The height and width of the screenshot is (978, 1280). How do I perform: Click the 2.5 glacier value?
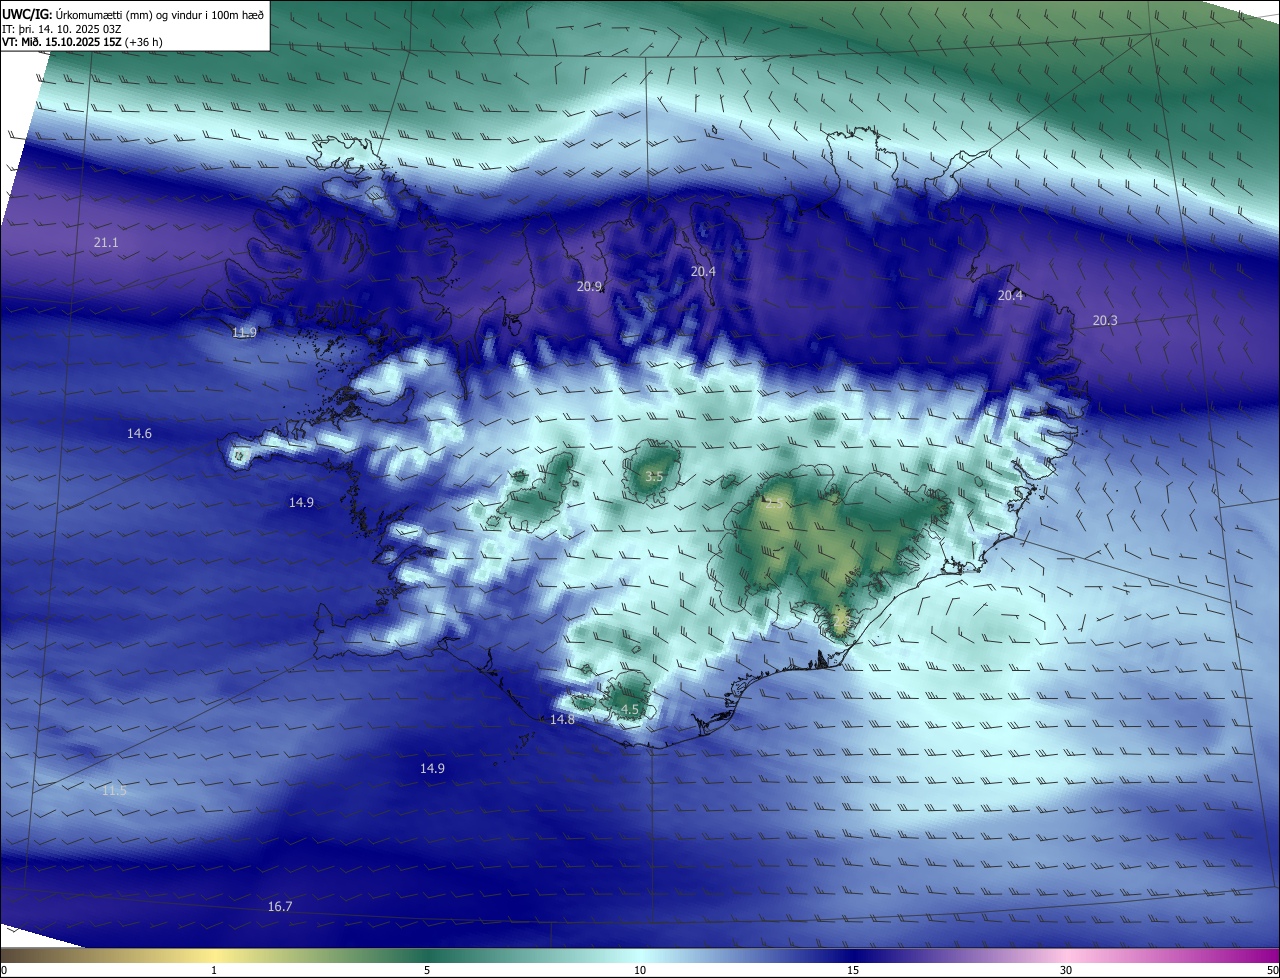click(773, 505)
